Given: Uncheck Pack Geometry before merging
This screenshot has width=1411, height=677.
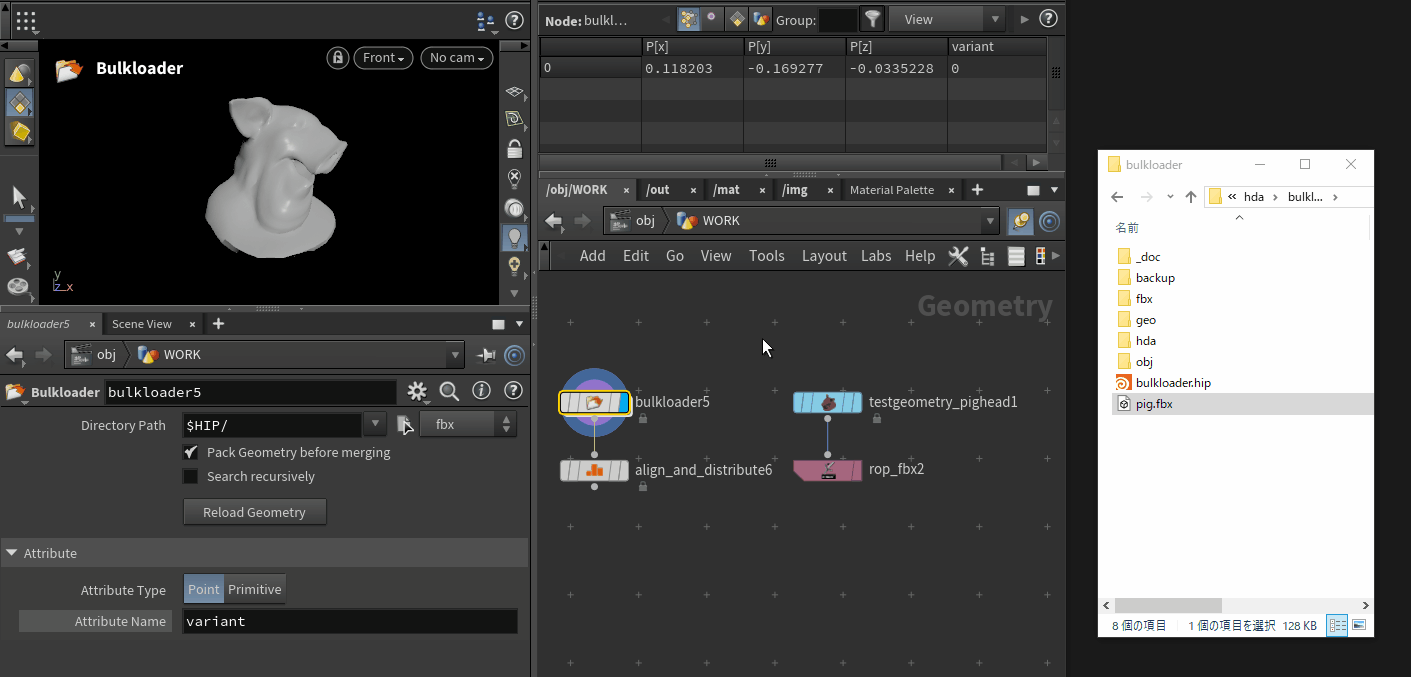Looking at the screenshot, I should point(190,452).
